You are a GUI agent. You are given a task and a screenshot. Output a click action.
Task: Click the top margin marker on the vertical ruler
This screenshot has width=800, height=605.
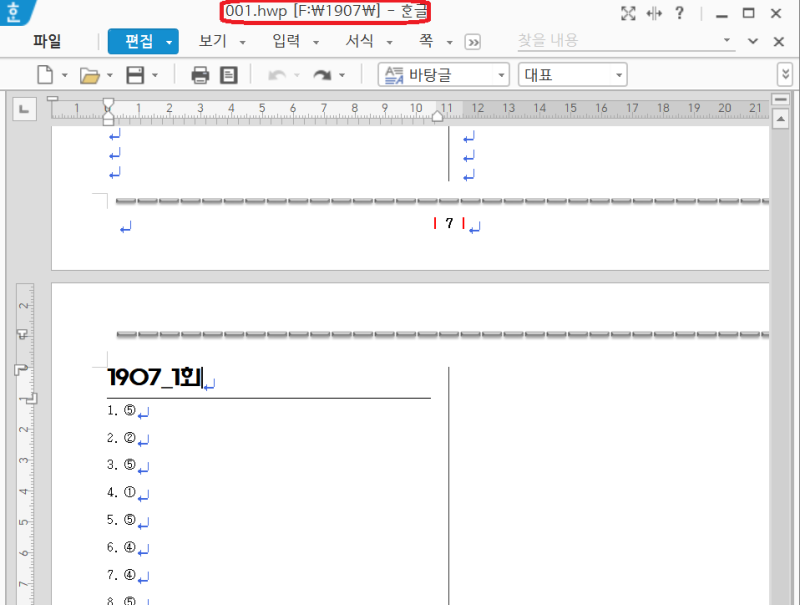point(22,334)
